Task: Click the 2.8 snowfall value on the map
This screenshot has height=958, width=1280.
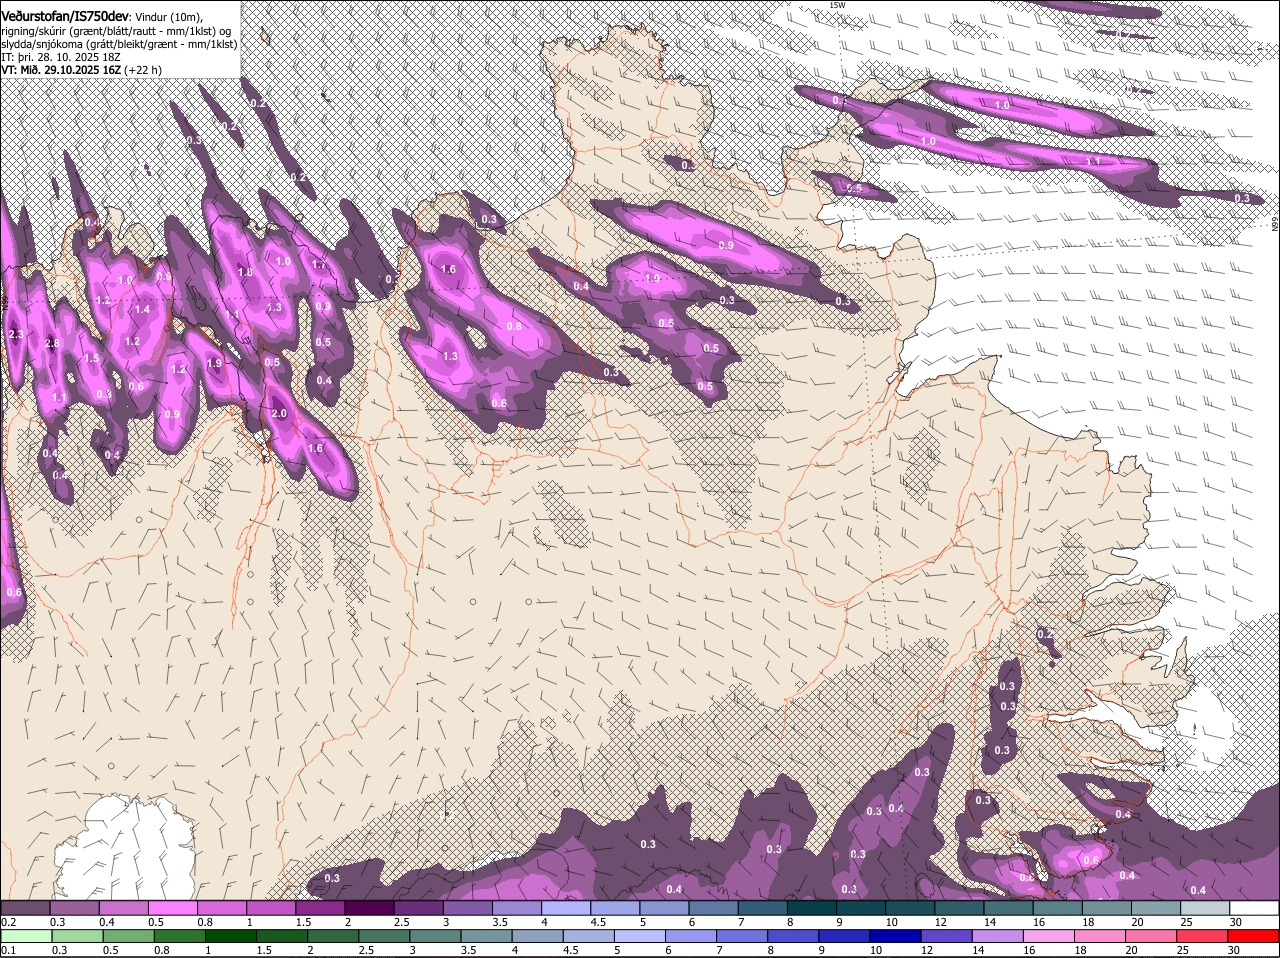Action: [x=53, y=344]
